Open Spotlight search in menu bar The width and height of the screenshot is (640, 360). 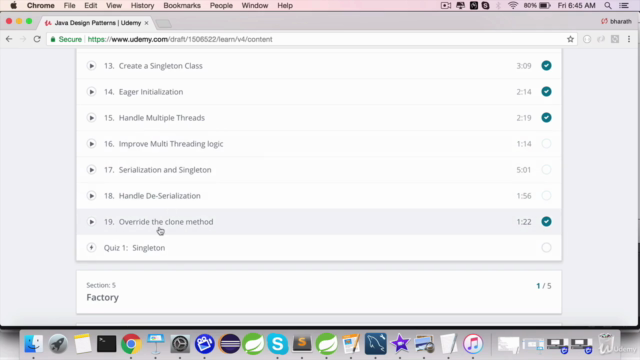pos(608,6)
